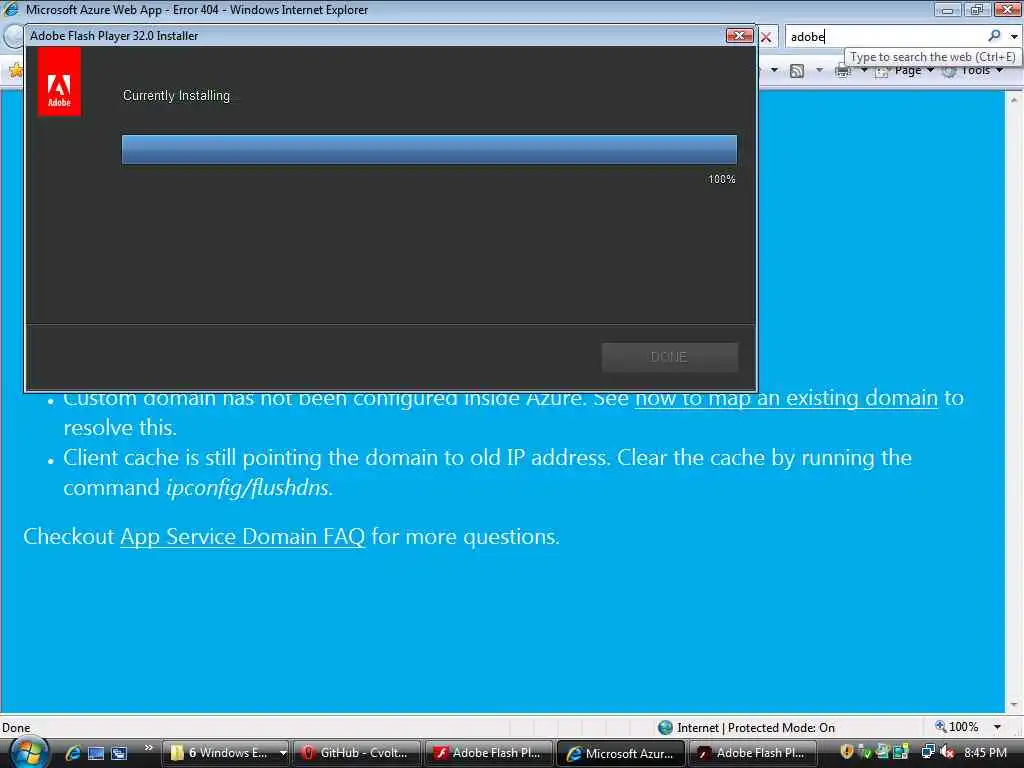
Task: Click the DONE button in Flash installer
Action: coord(669,357)
